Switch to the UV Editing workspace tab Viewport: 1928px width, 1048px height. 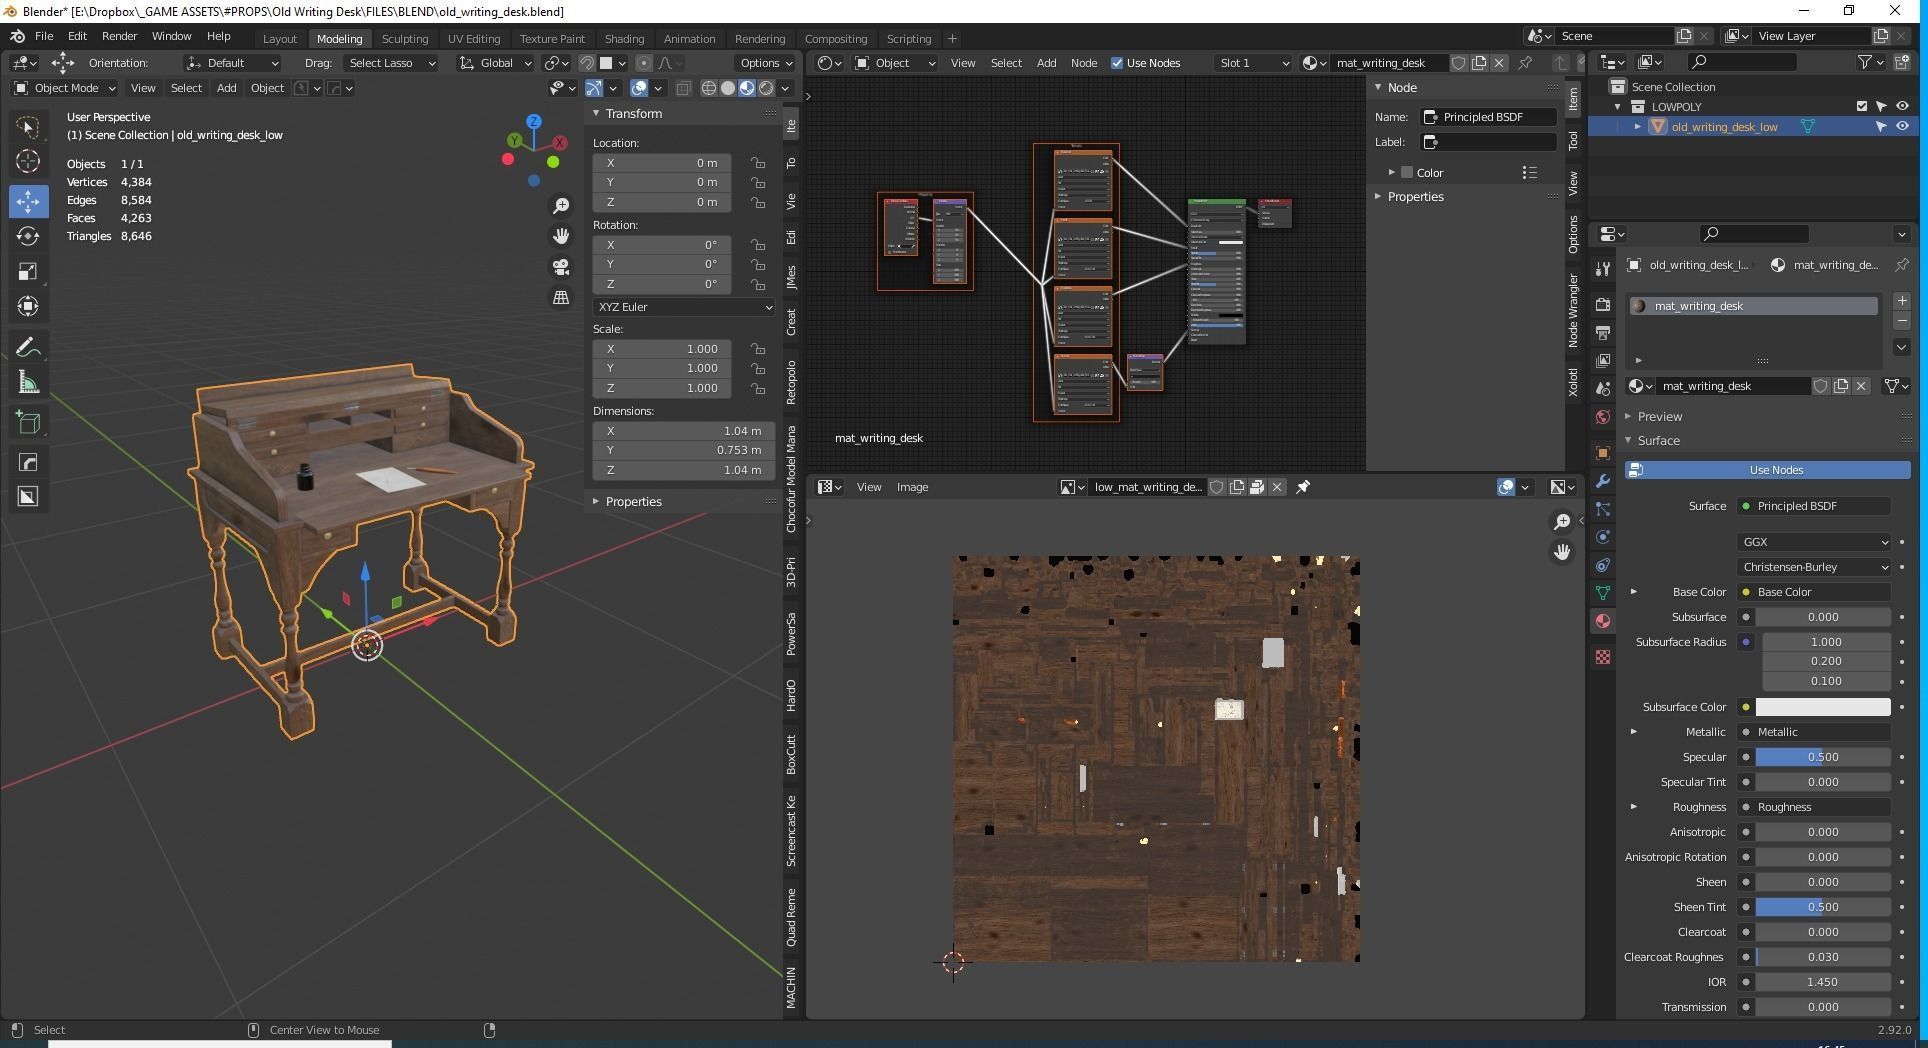pos(473,39)
